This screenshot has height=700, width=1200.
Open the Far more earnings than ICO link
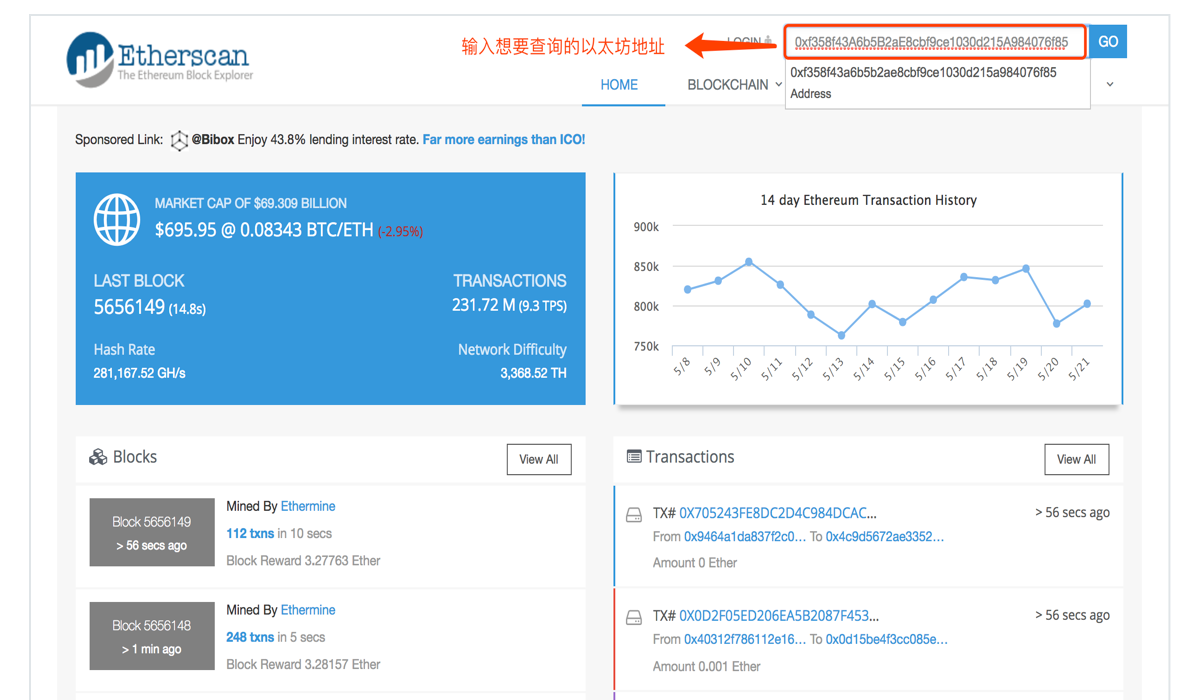point(503,140)
